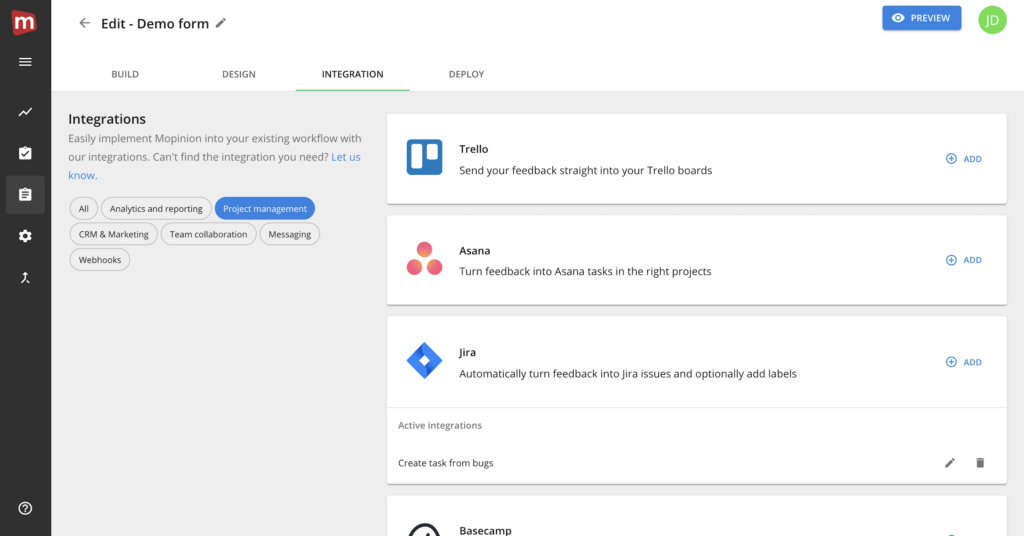Filter by Webhooks

tap(100, 259)
